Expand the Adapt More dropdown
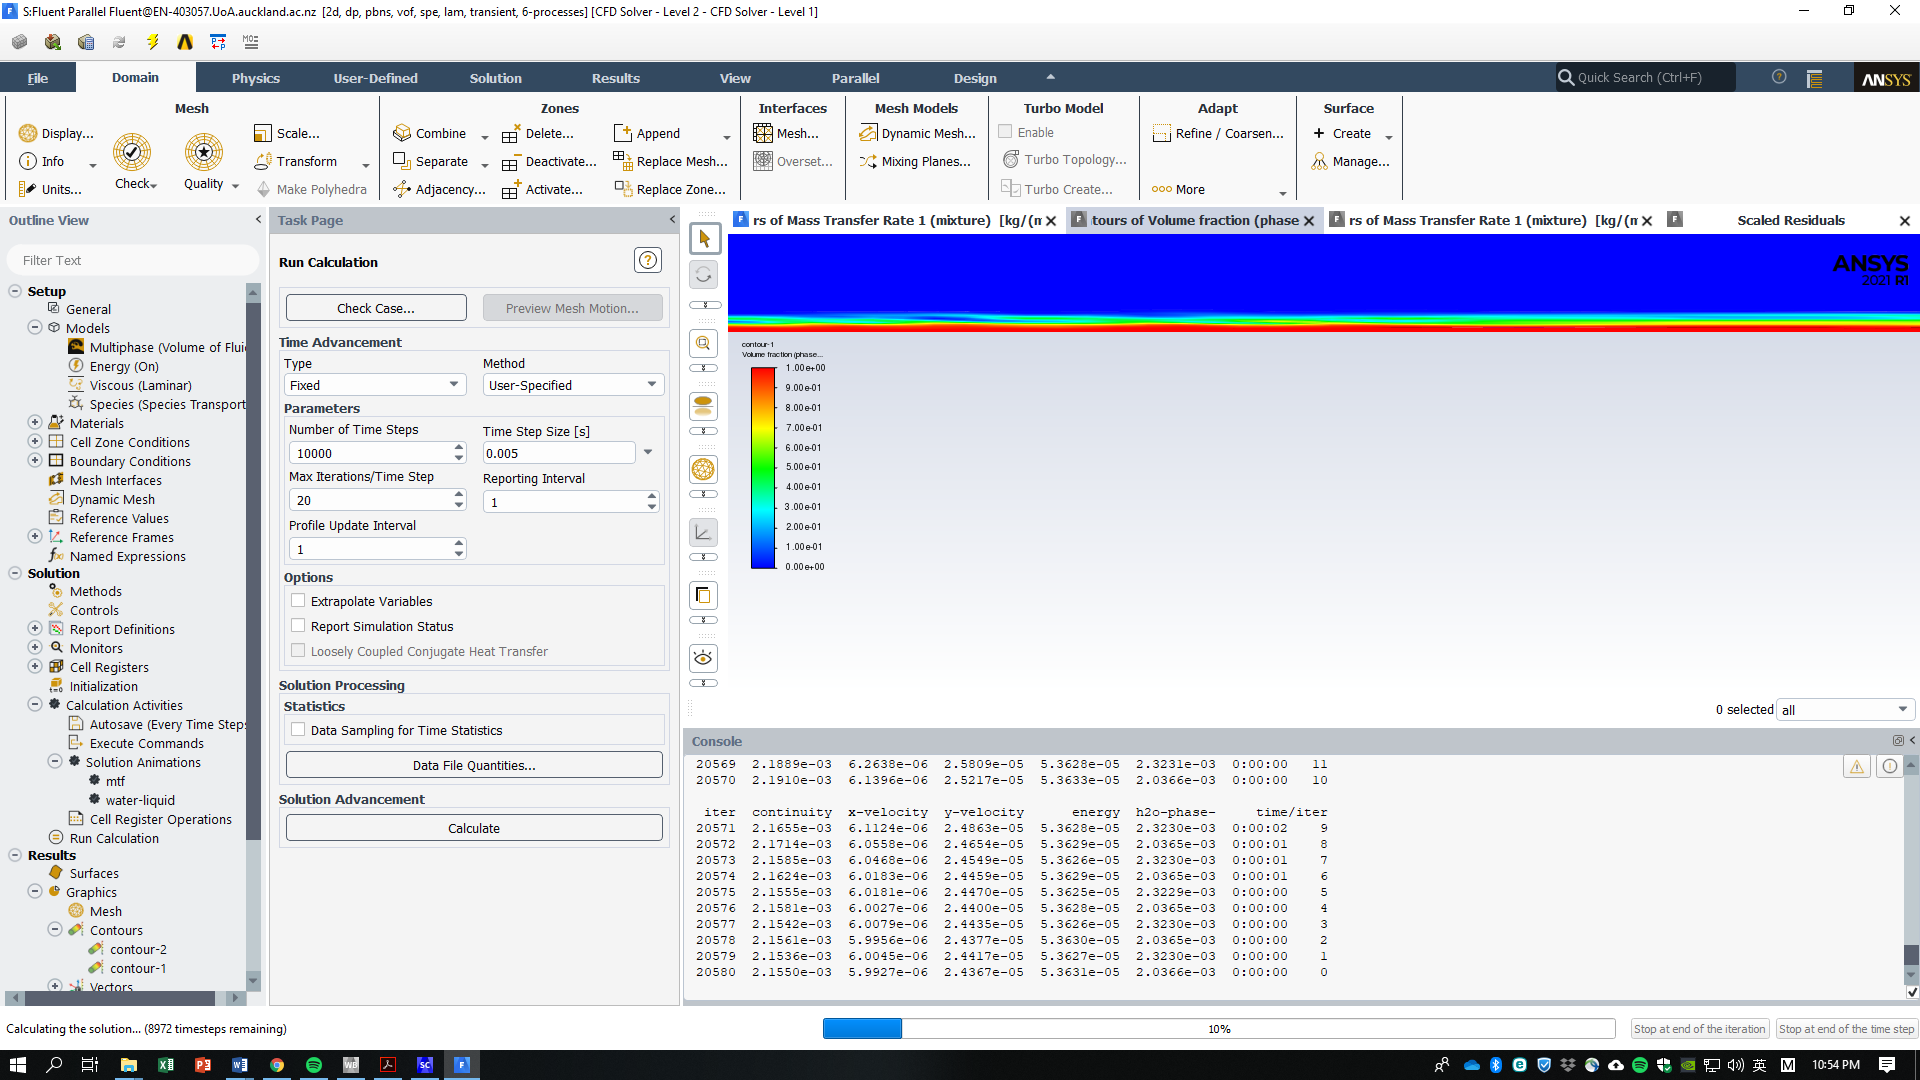 (x=1283, y=193)
